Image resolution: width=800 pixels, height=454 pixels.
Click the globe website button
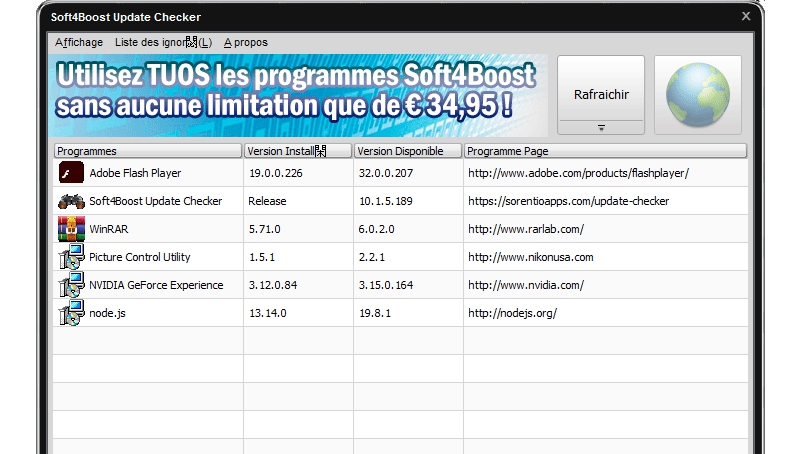coord(697,95)
